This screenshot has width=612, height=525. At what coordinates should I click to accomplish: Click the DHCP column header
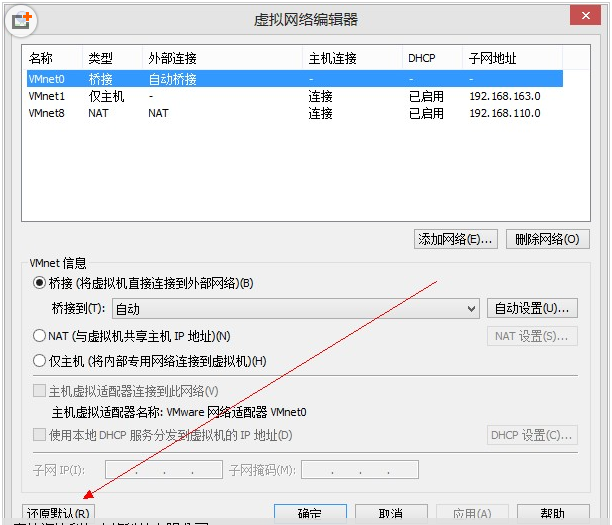click(421, 59)
